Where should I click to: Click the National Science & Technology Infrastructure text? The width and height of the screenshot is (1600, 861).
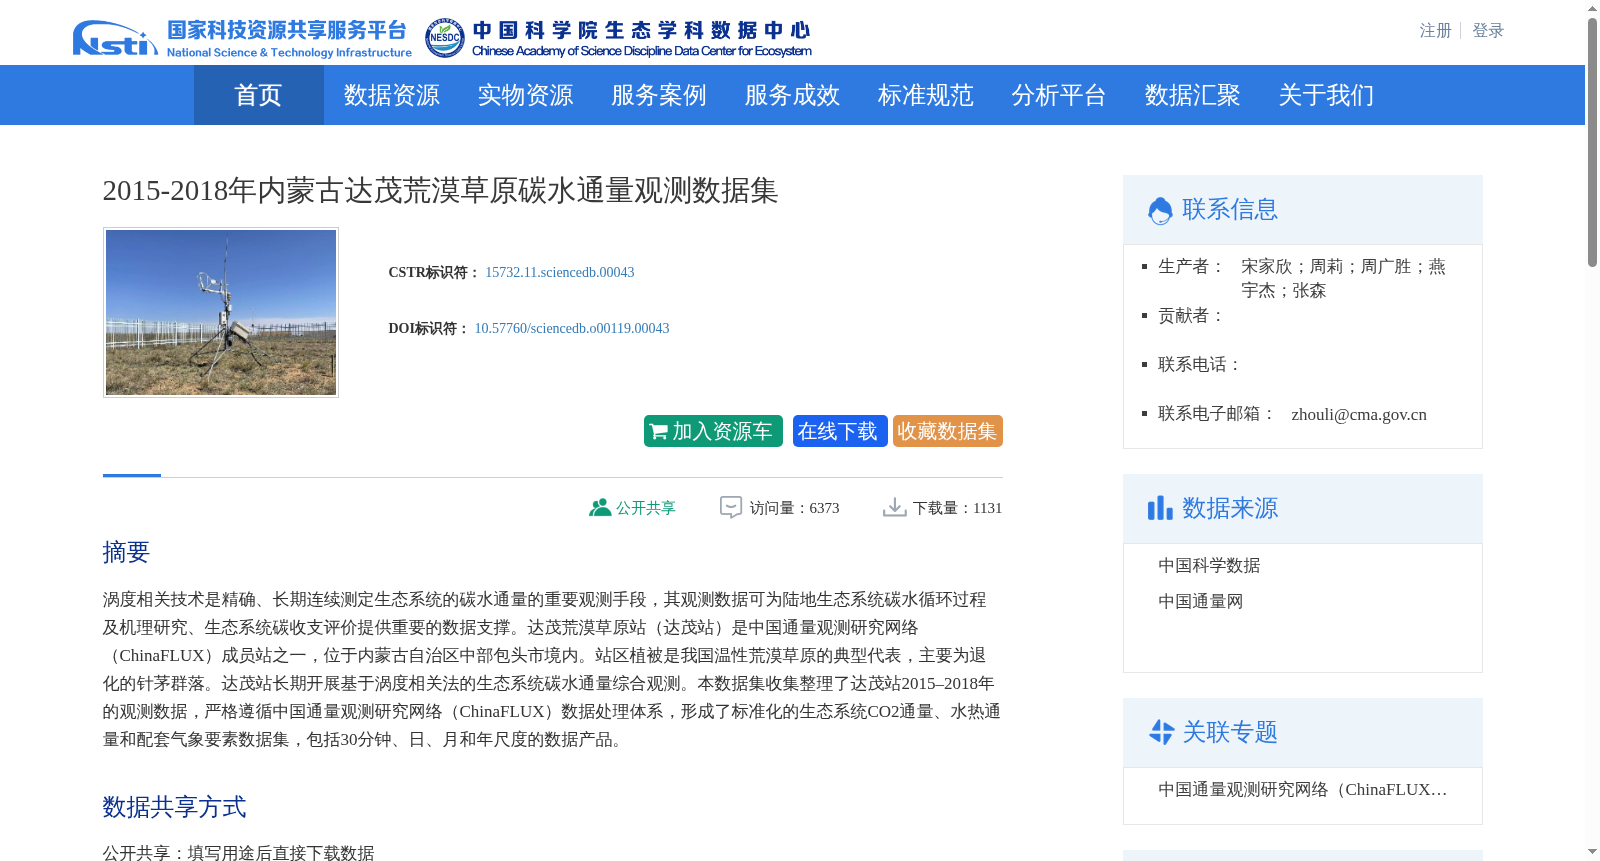[289, 53]
